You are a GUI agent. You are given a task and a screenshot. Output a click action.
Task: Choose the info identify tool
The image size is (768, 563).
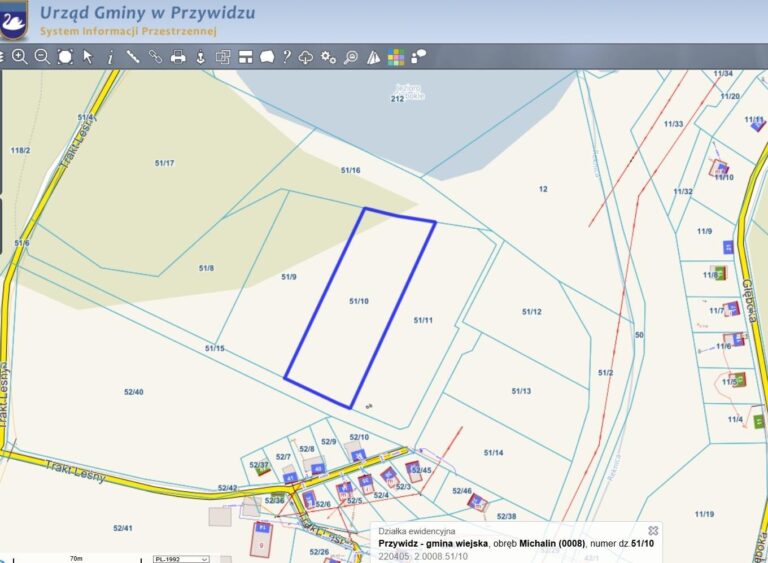pos(110,57)
